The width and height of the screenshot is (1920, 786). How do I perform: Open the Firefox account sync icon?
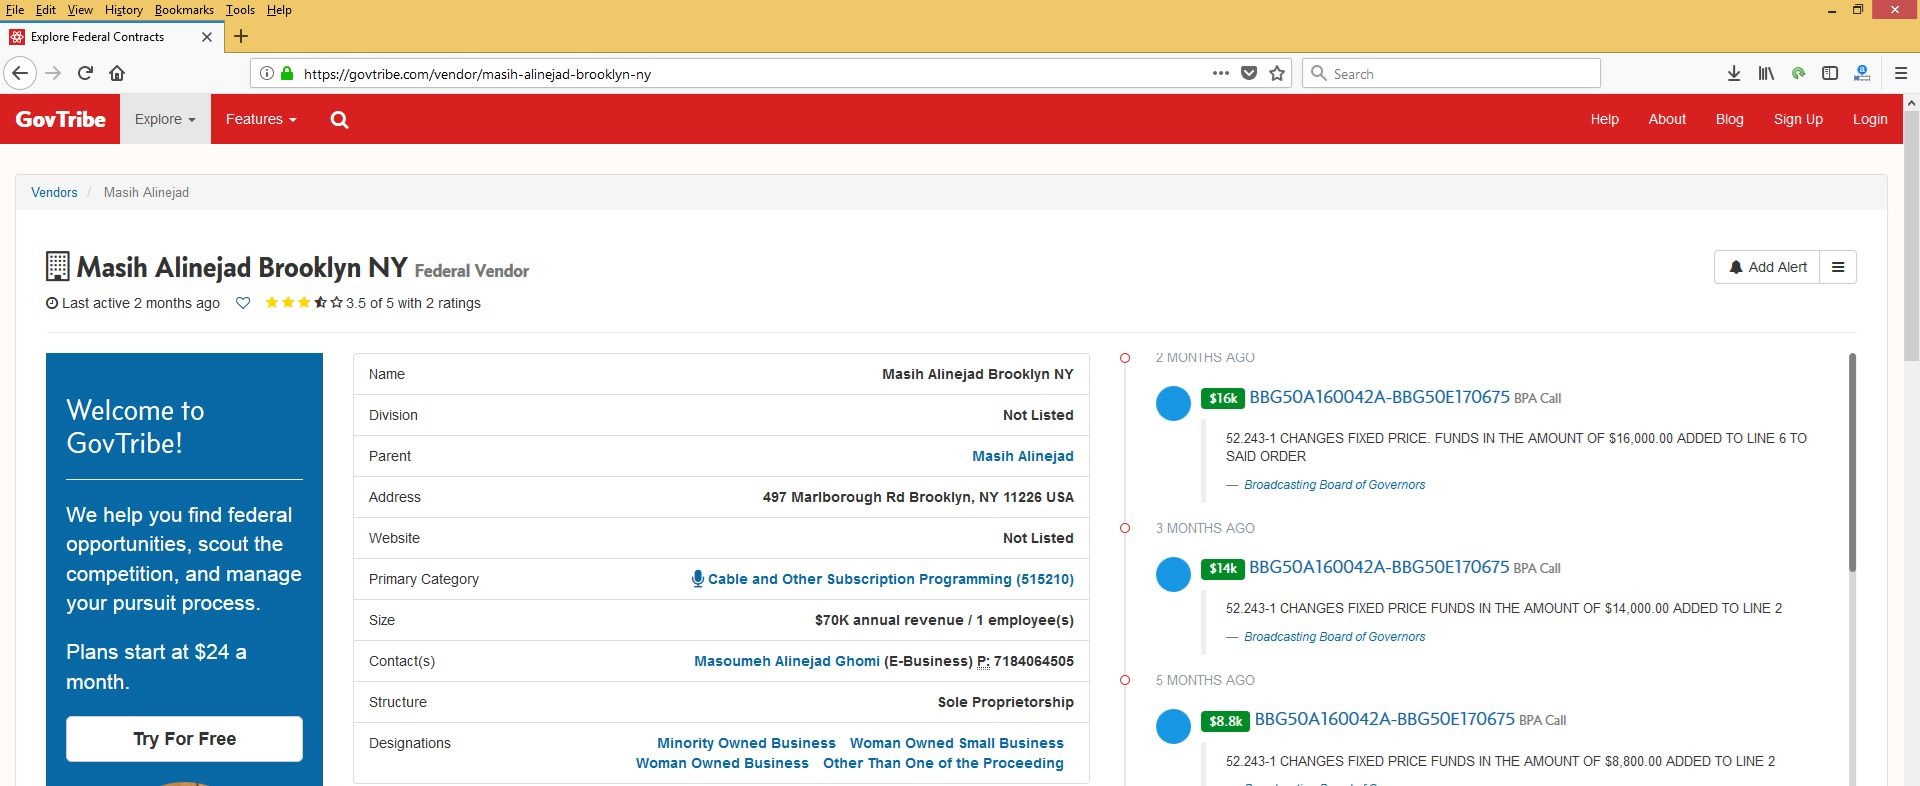tap(1862, 73)
